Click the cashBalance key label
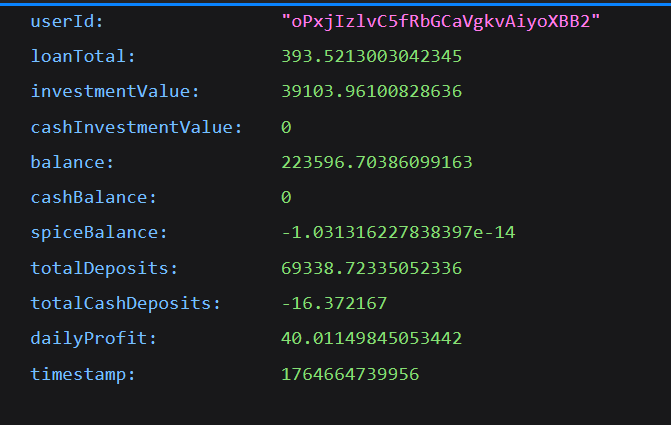This screenshot has width=671, height=425. click(x=94, y=197)
